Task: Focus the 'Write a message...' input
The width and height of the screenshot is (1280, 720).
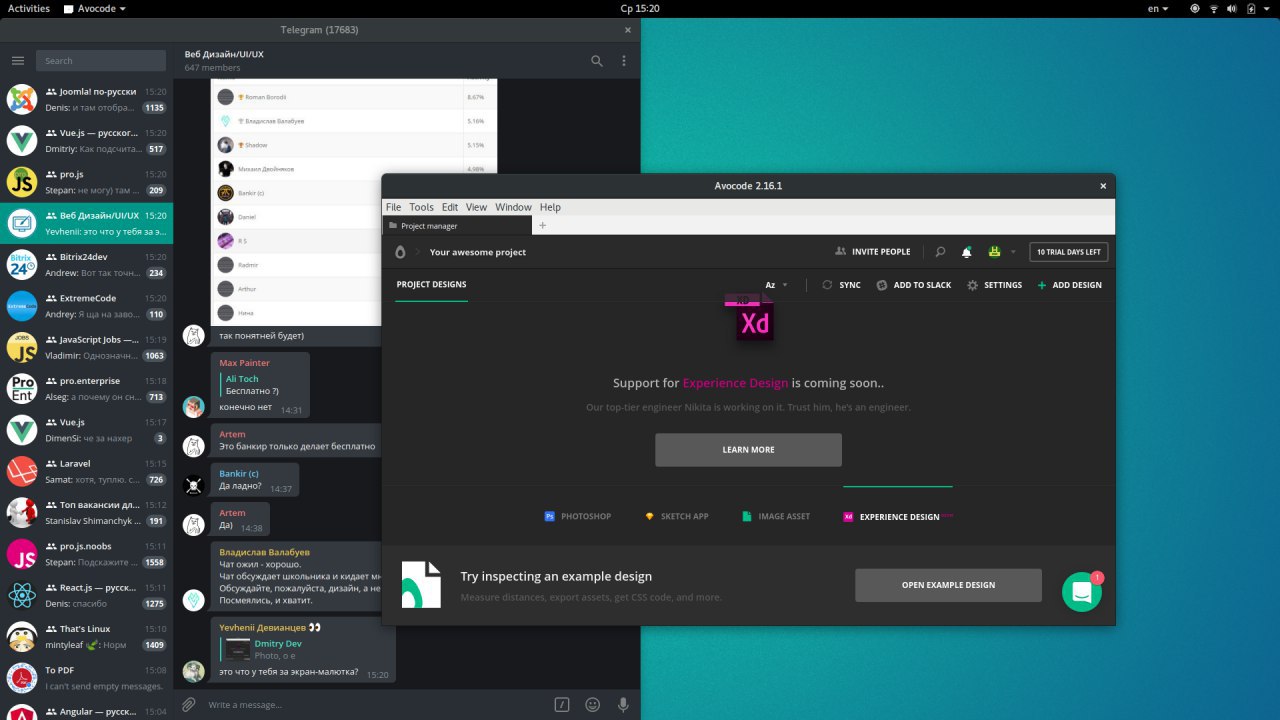Action: (x=375, y=704)
